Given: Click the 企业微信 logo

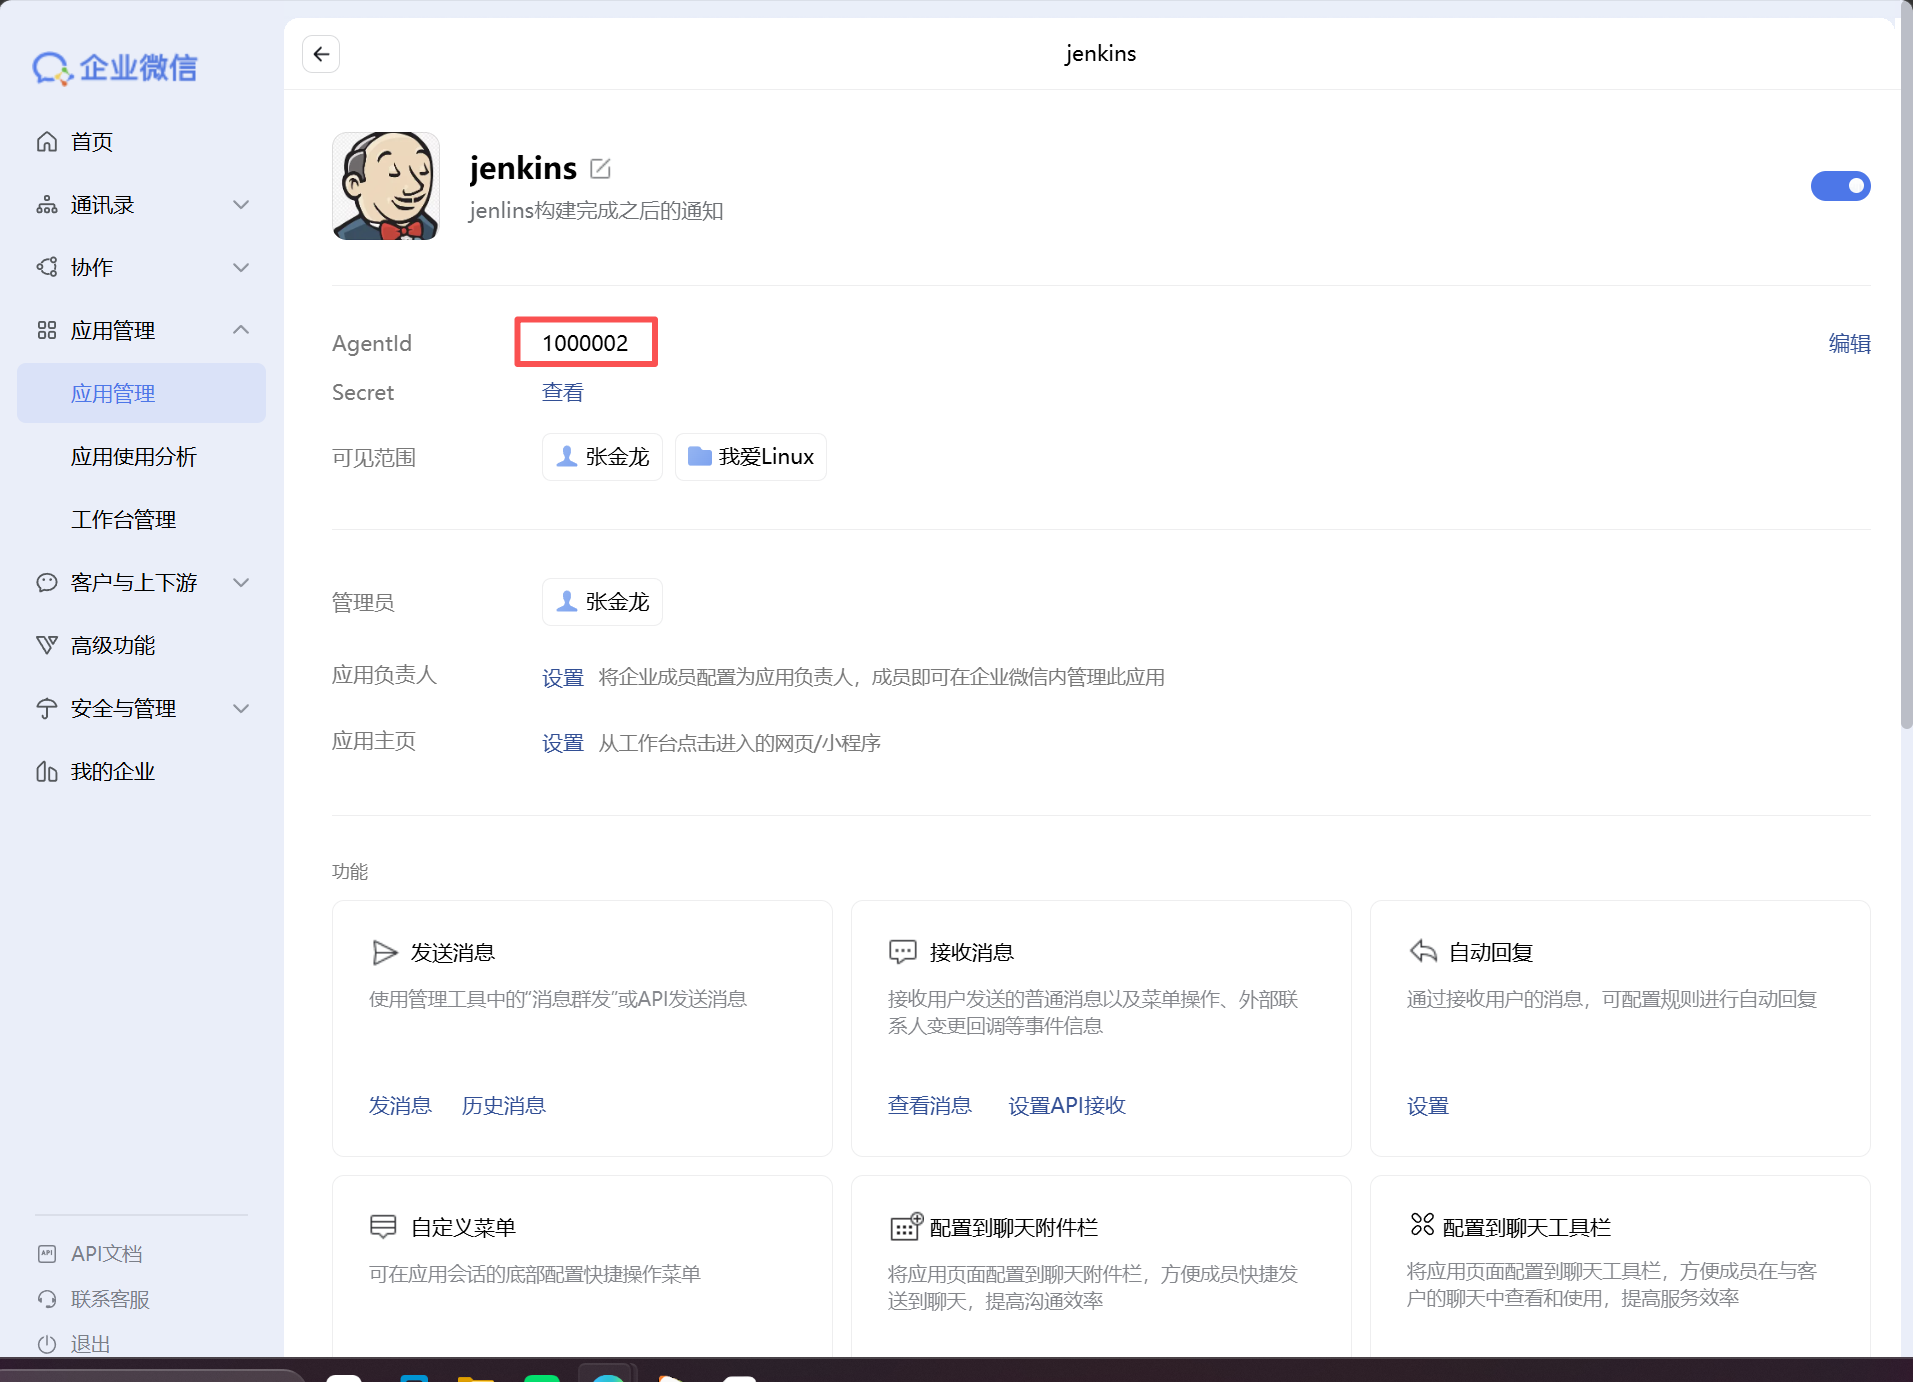Looking at the screenshot, I should point(115,68).
